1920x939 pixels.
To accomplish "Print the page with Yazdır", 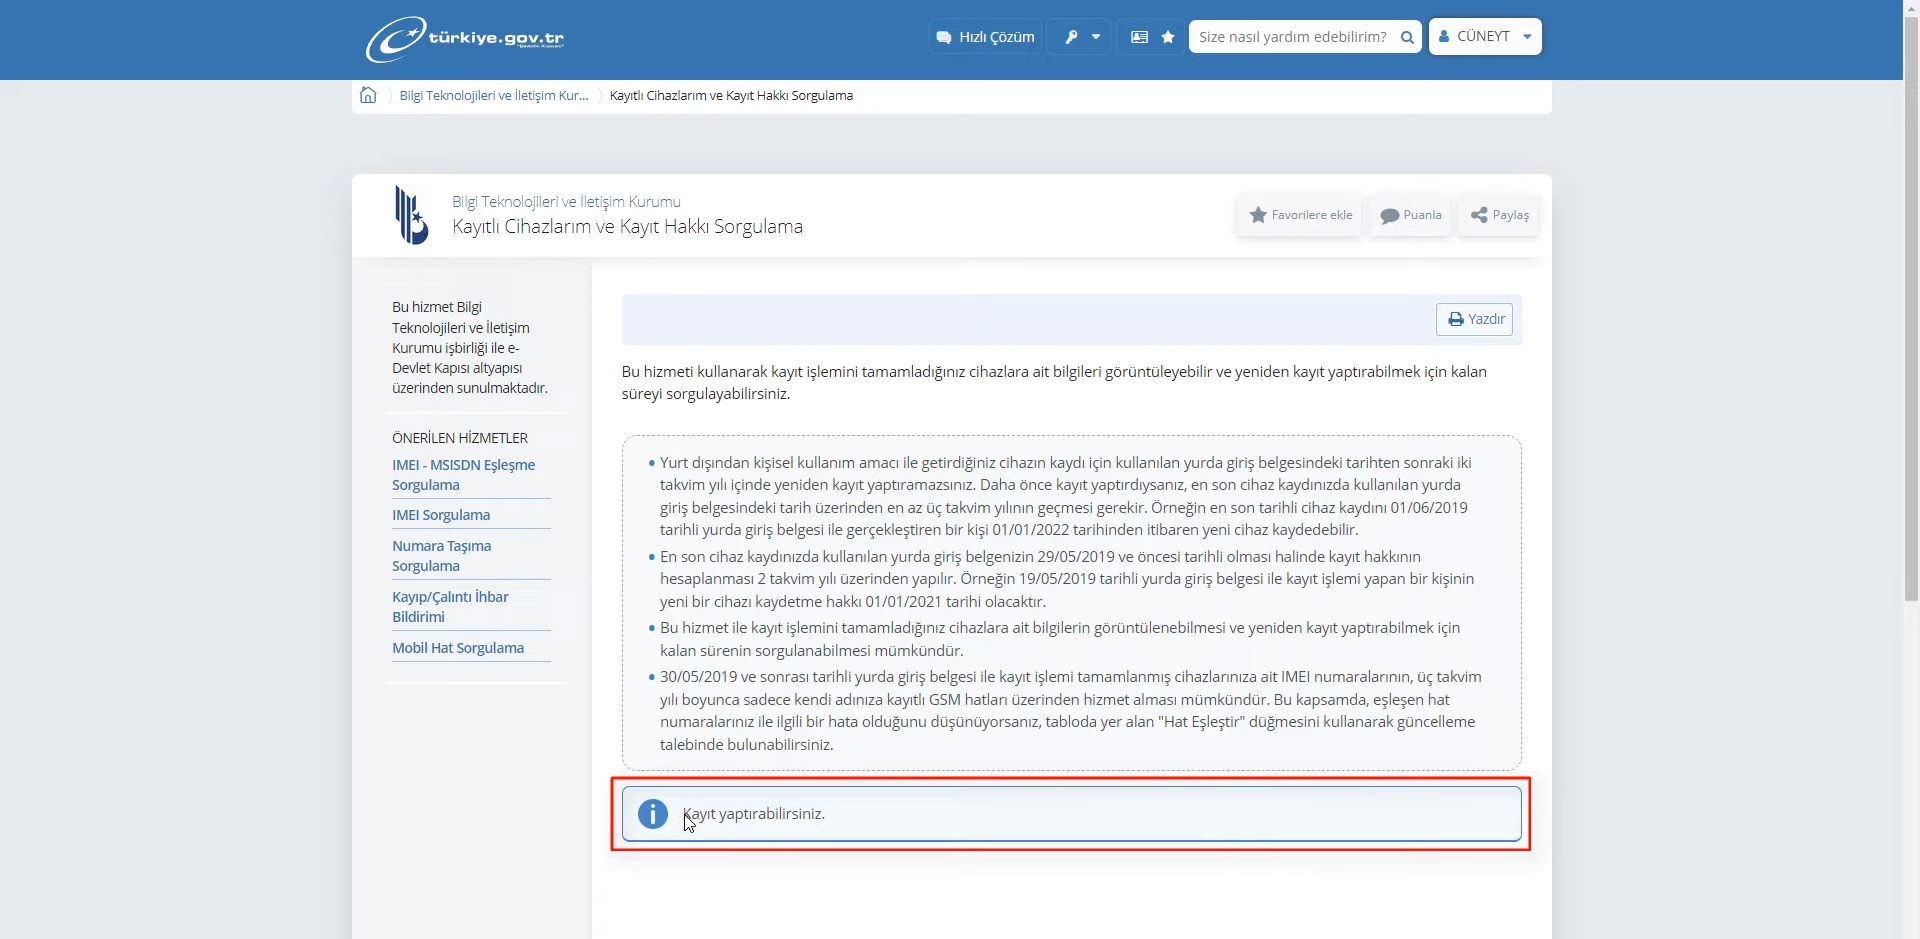I will tap(1475, 319).
